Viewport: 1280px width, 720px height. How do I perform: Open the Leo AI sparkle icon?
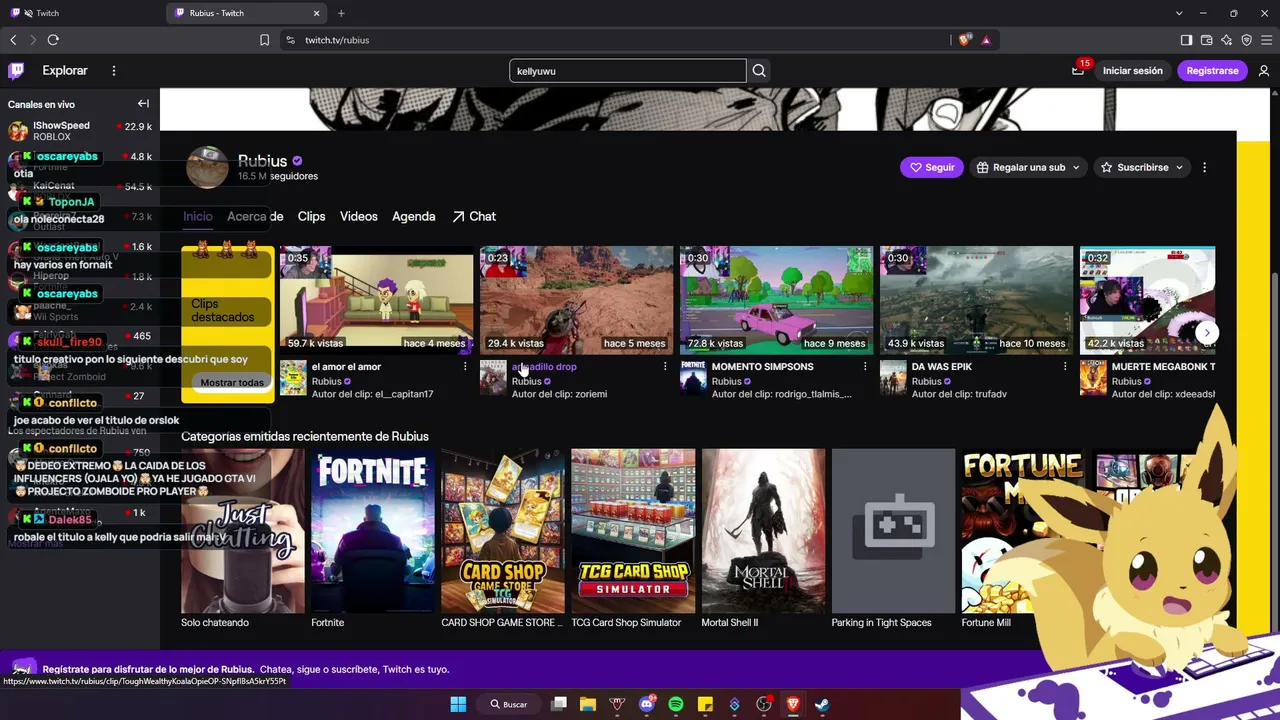(1227, 40)
